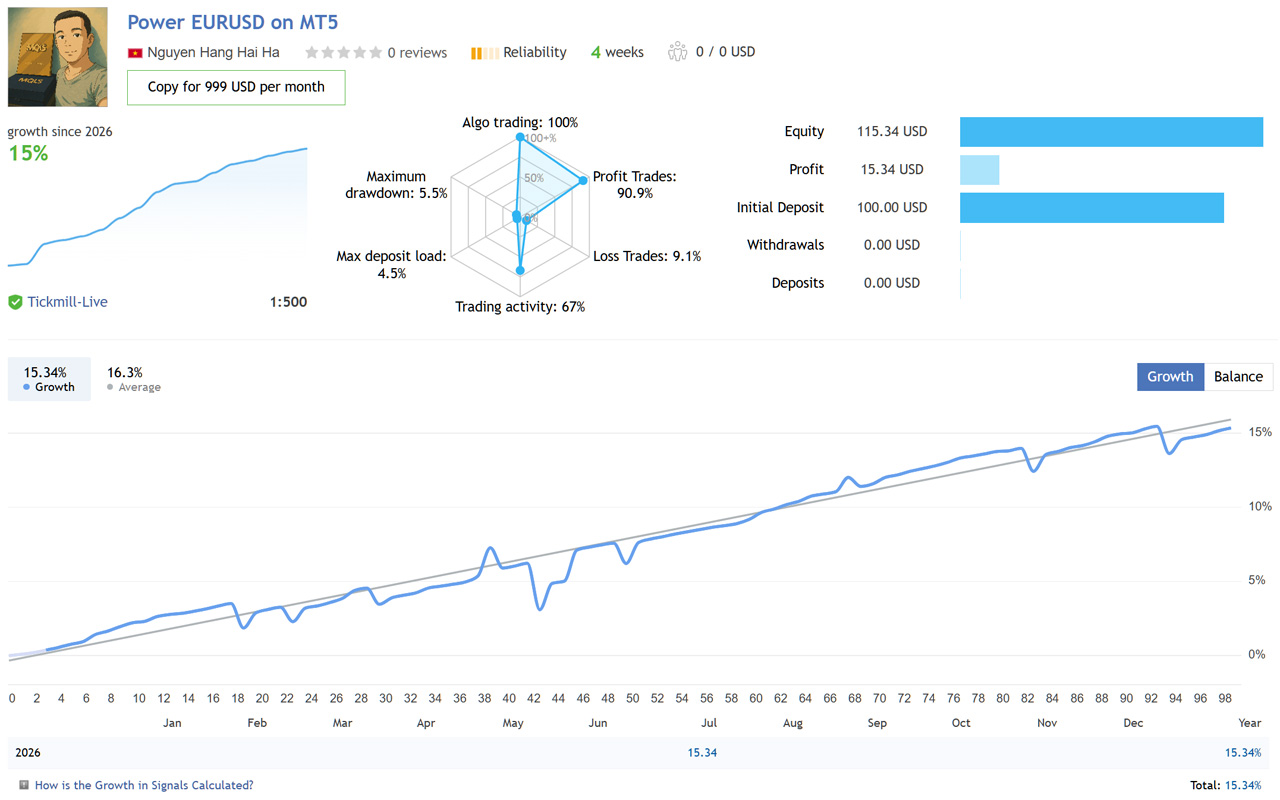Click the question icon near Growth calculation link
Screen dimensions: 1280x800
click(24, 785)
